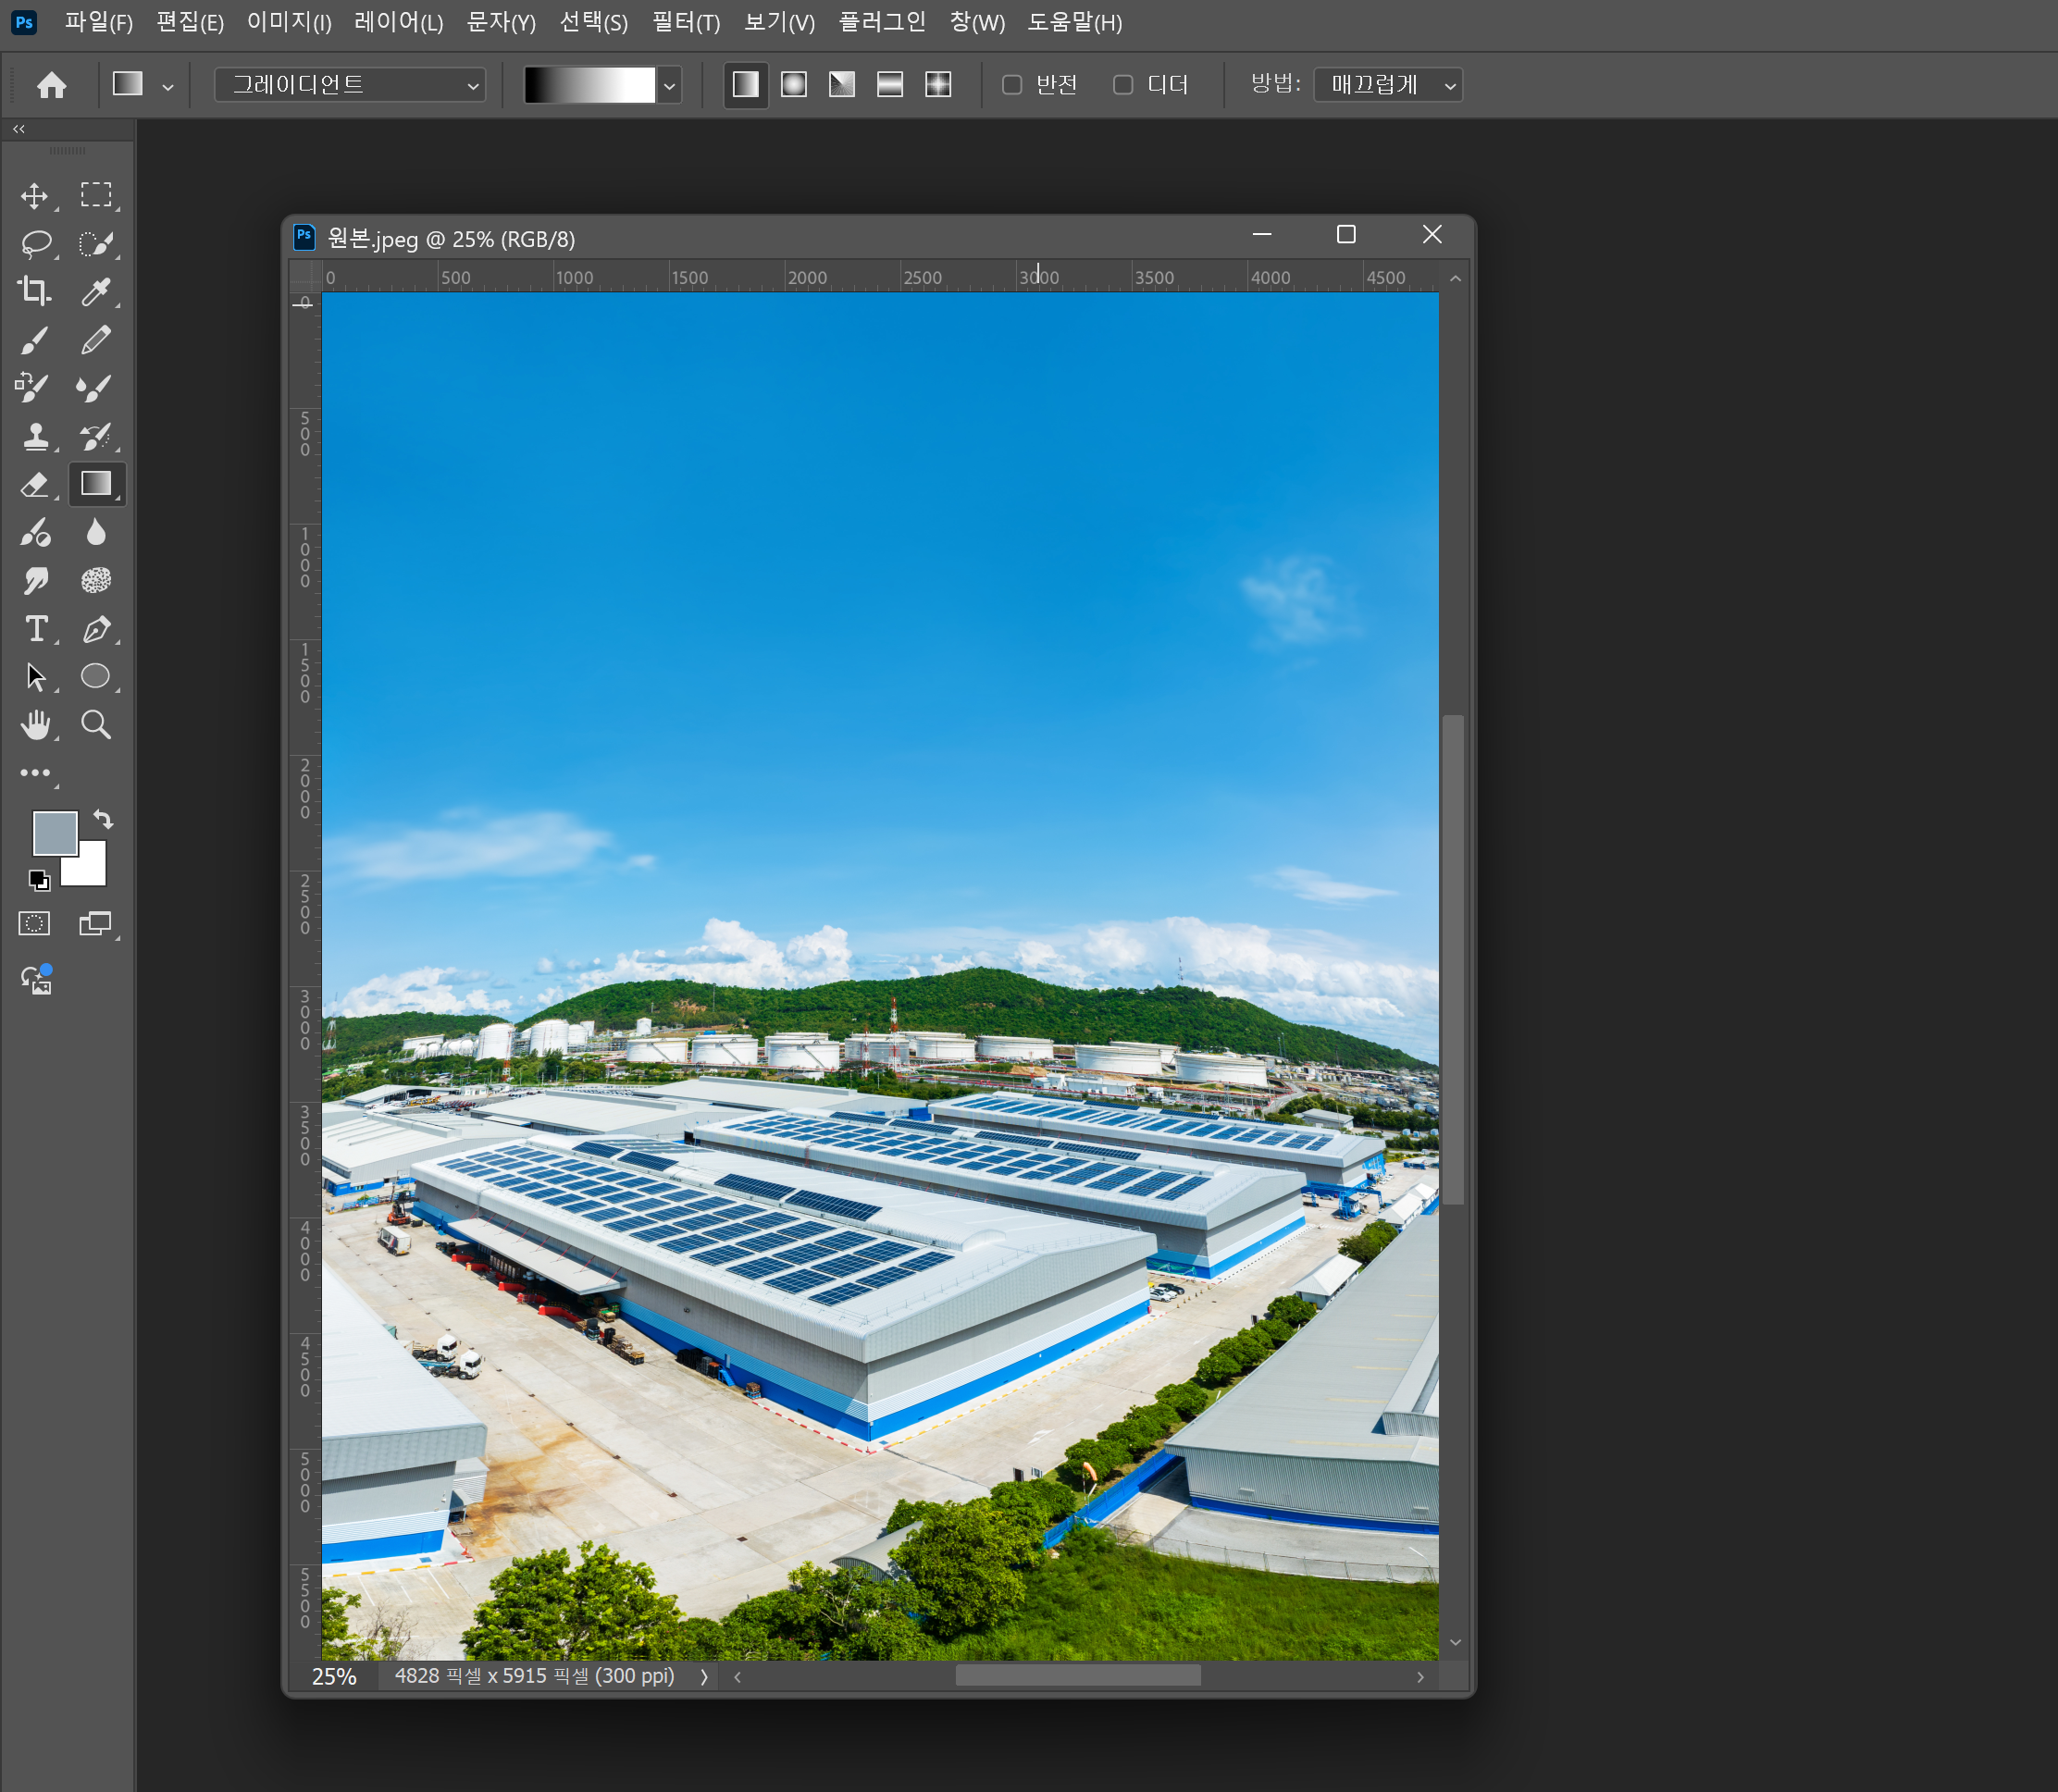The image size is (2058, 1792).
Task: Open the 그레이디언트 mode dropdown
Action: 350,85
